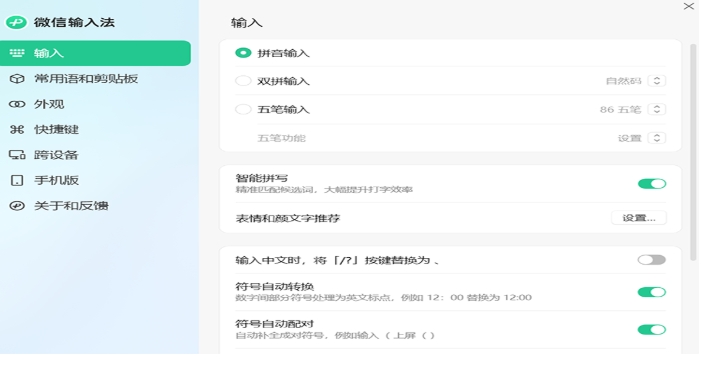Click the WeChat Input green logo icon
Image resolution: width=702 pixels, height=366 pixels.
tap(17, 22)
